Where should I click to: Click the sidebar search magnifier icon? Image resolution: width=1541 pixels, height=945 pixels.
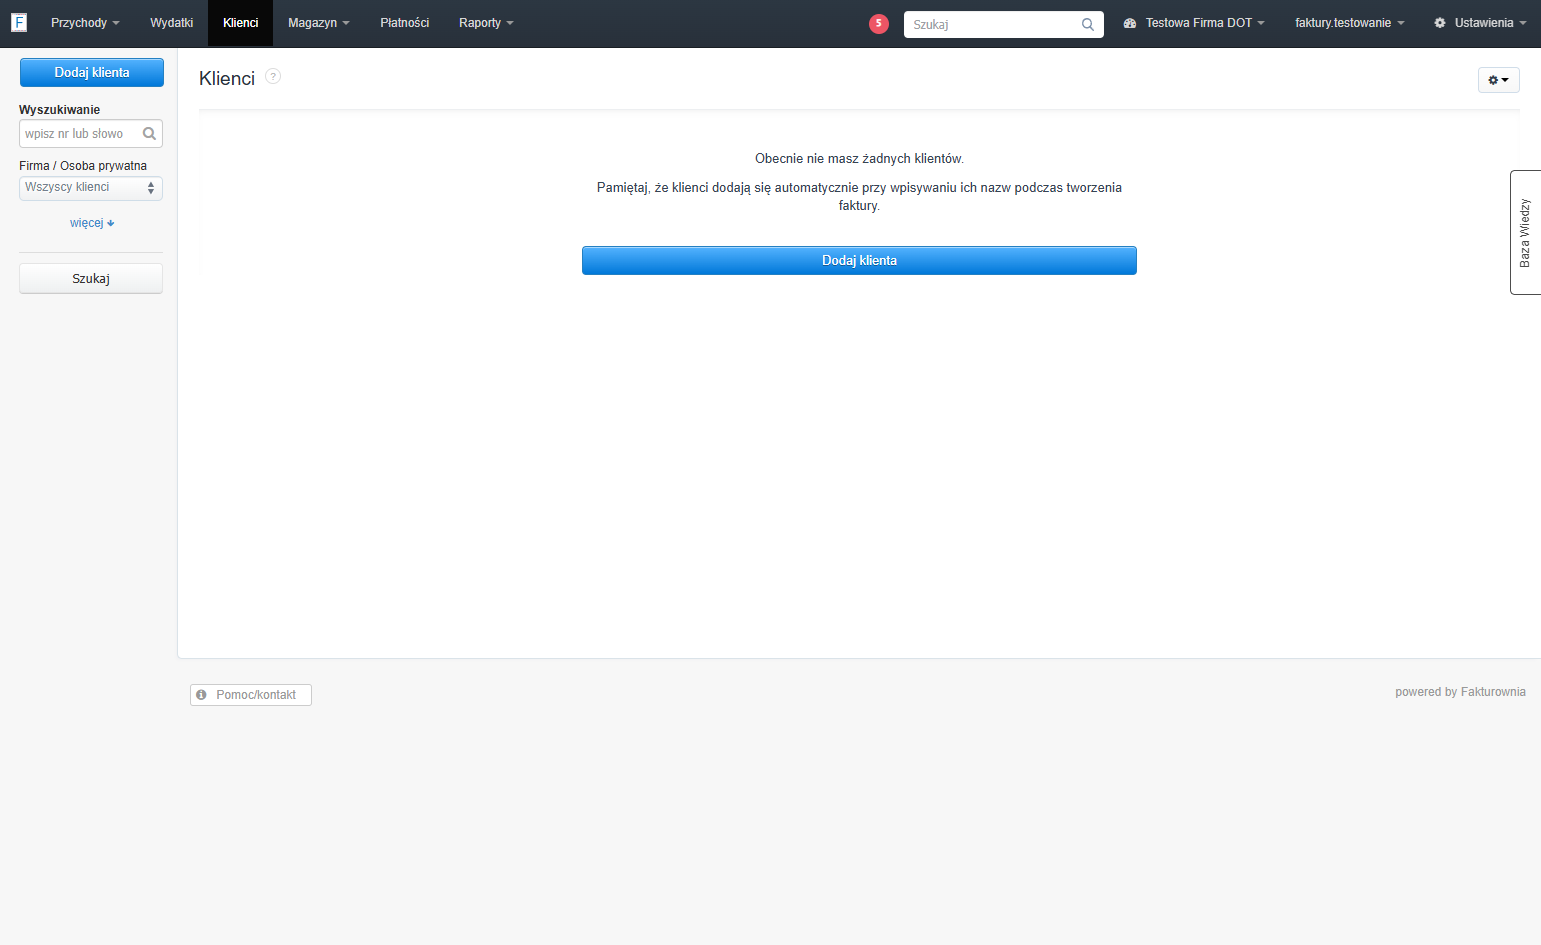(x=149, y=133)
